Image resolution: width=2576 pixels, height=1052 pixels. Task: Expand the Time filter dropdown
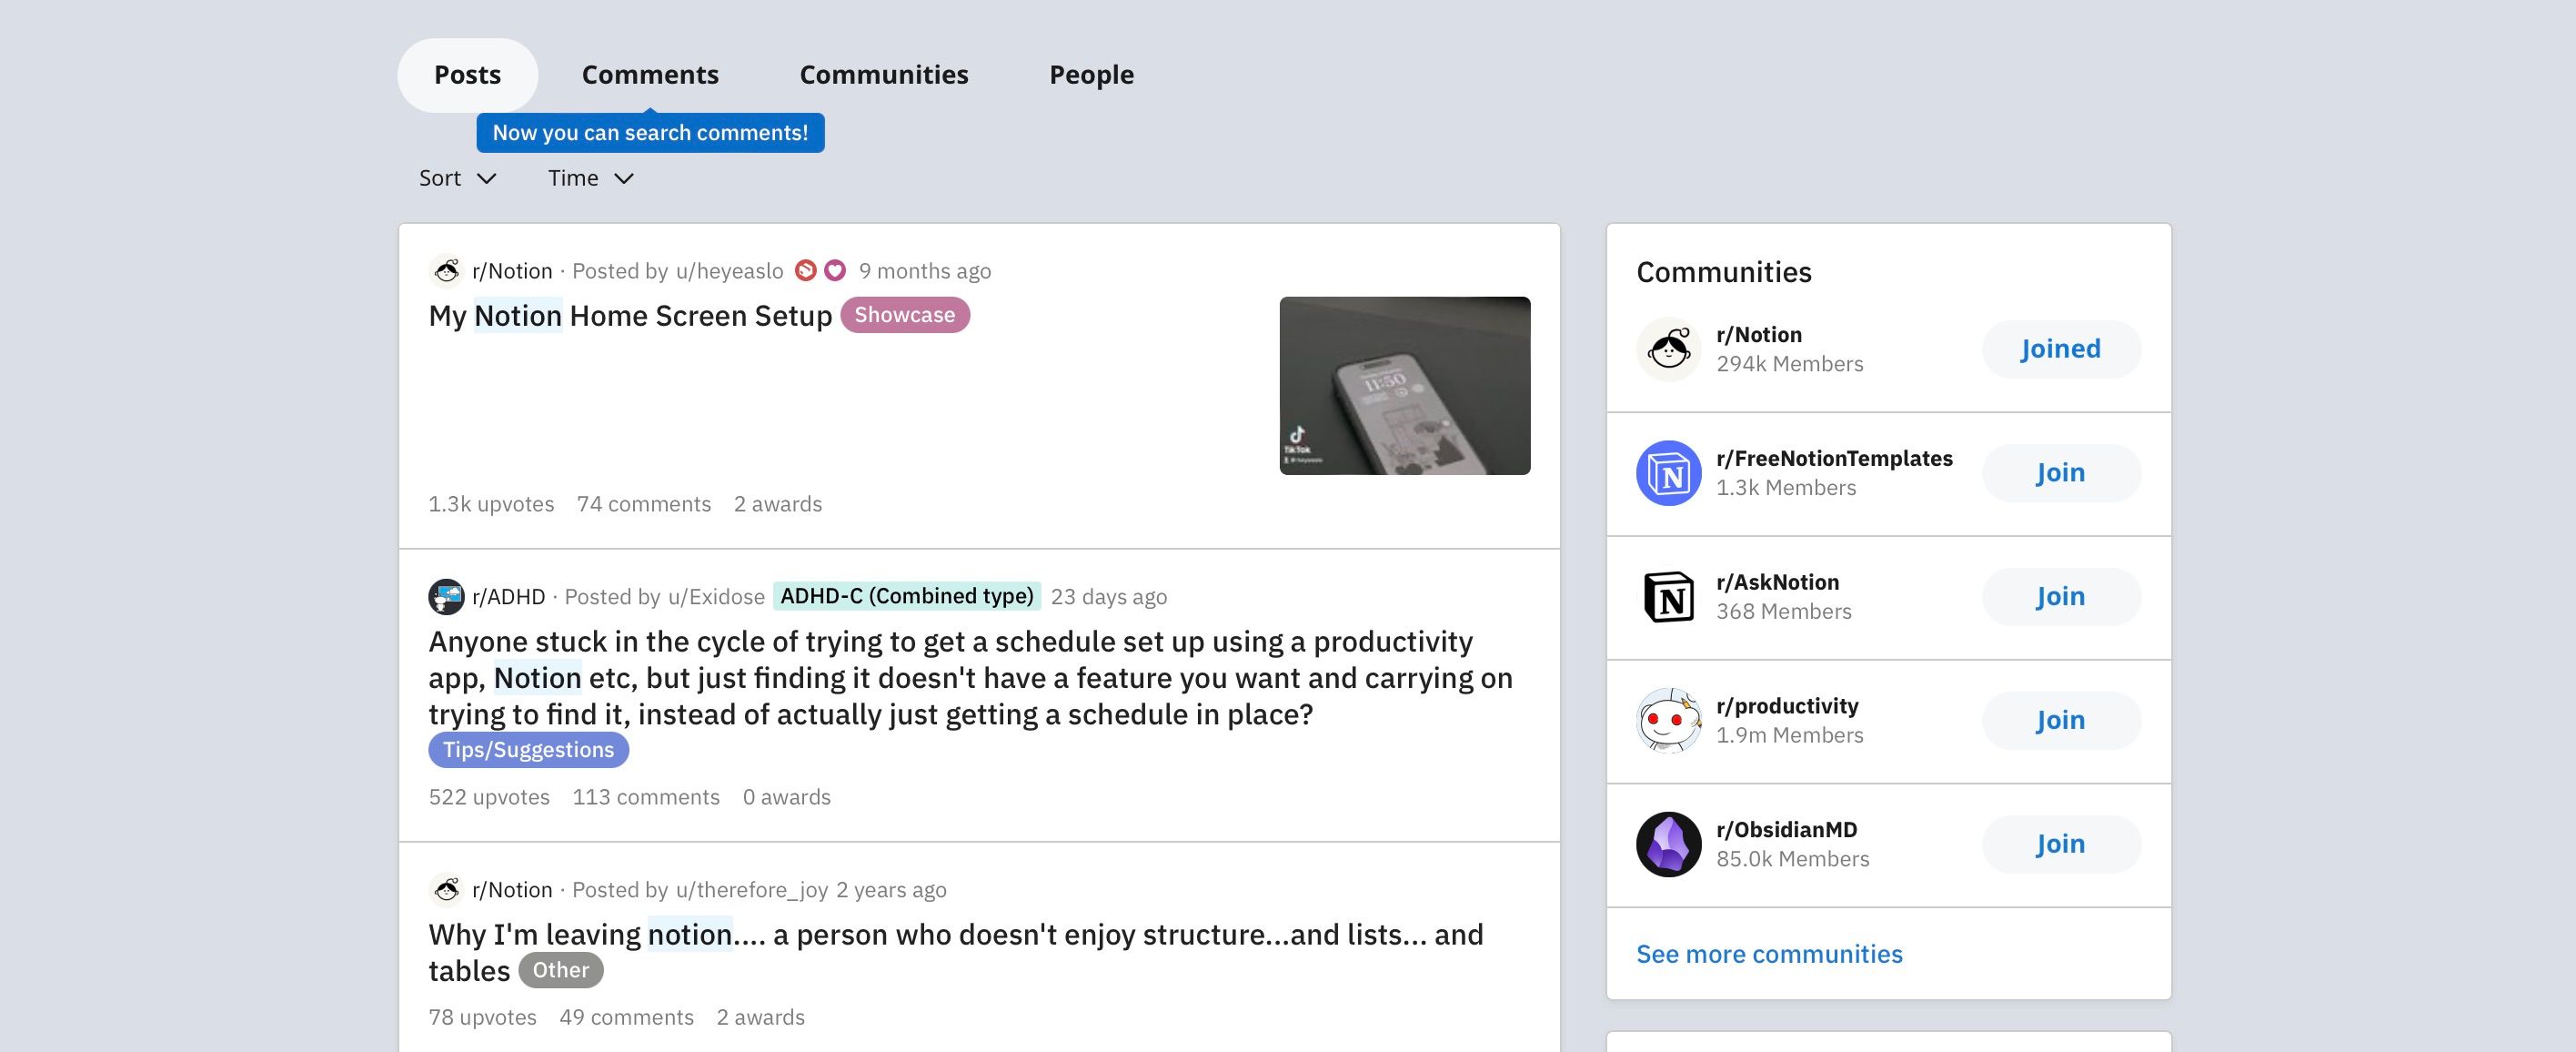(x=590, y=177)
